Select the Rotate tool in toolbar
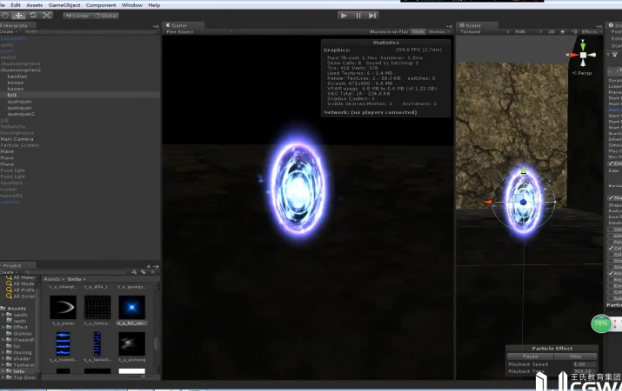The image size is (622, 391). [x=33, y=15]
